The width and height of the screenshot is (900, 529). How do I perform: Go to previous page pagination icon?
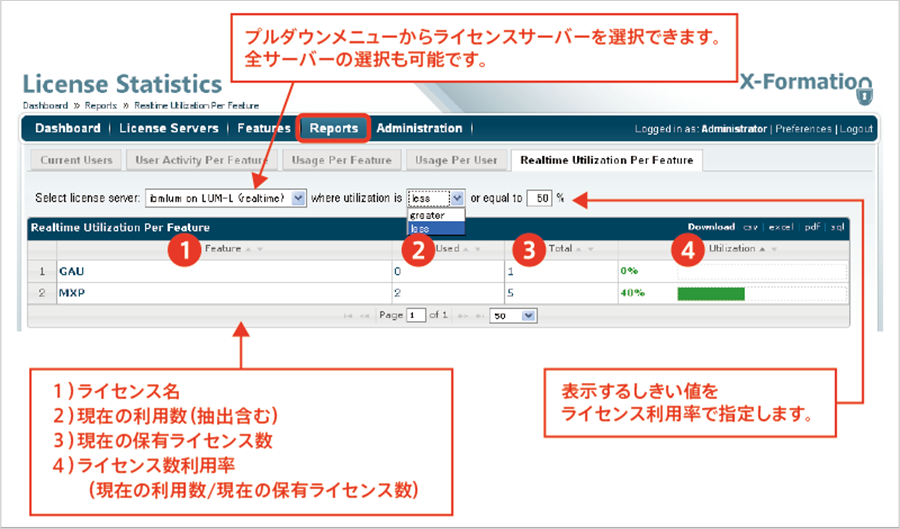(364, 316)
